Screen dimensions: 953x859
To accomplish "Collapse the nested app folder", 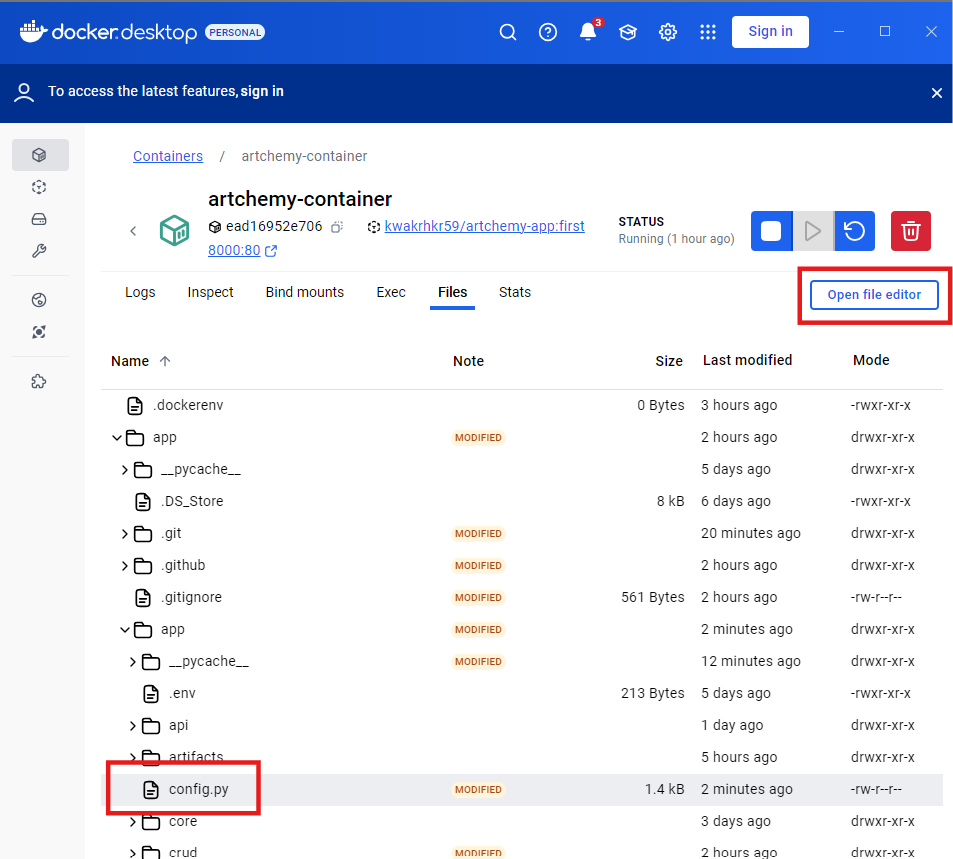I will click(125, 630).
